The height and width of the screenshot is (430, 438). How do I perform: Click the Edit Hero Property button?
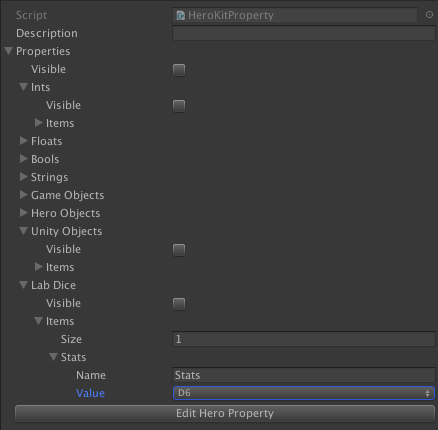[x=225, y=414]
